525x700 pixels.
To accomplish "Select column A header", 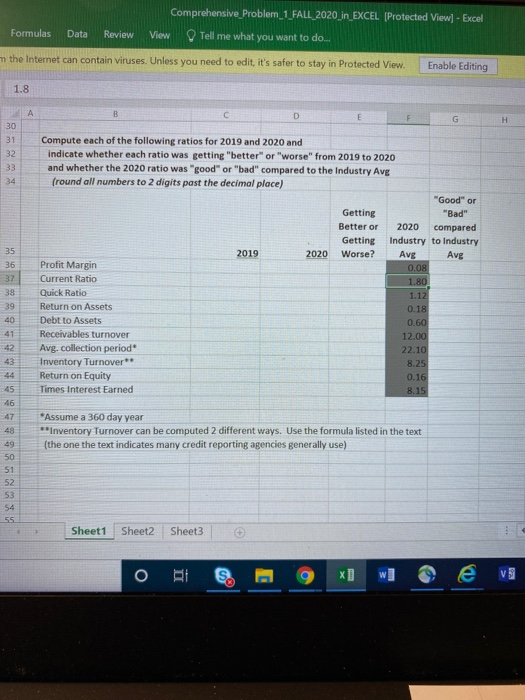I will click(x=29, y=113).
